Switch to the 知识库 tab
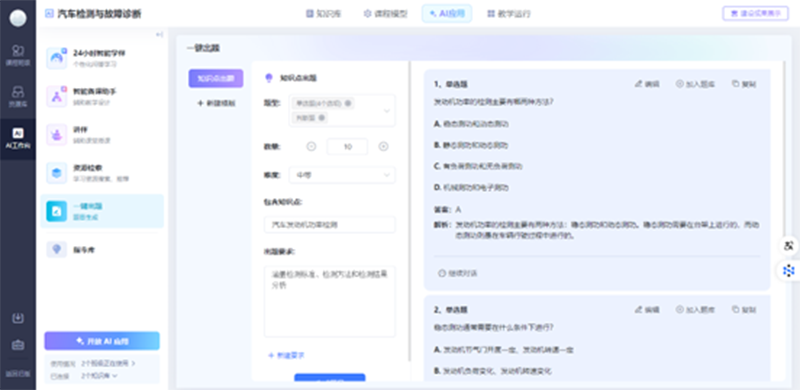This screenshot has width=800, height=390. (323, 14)
